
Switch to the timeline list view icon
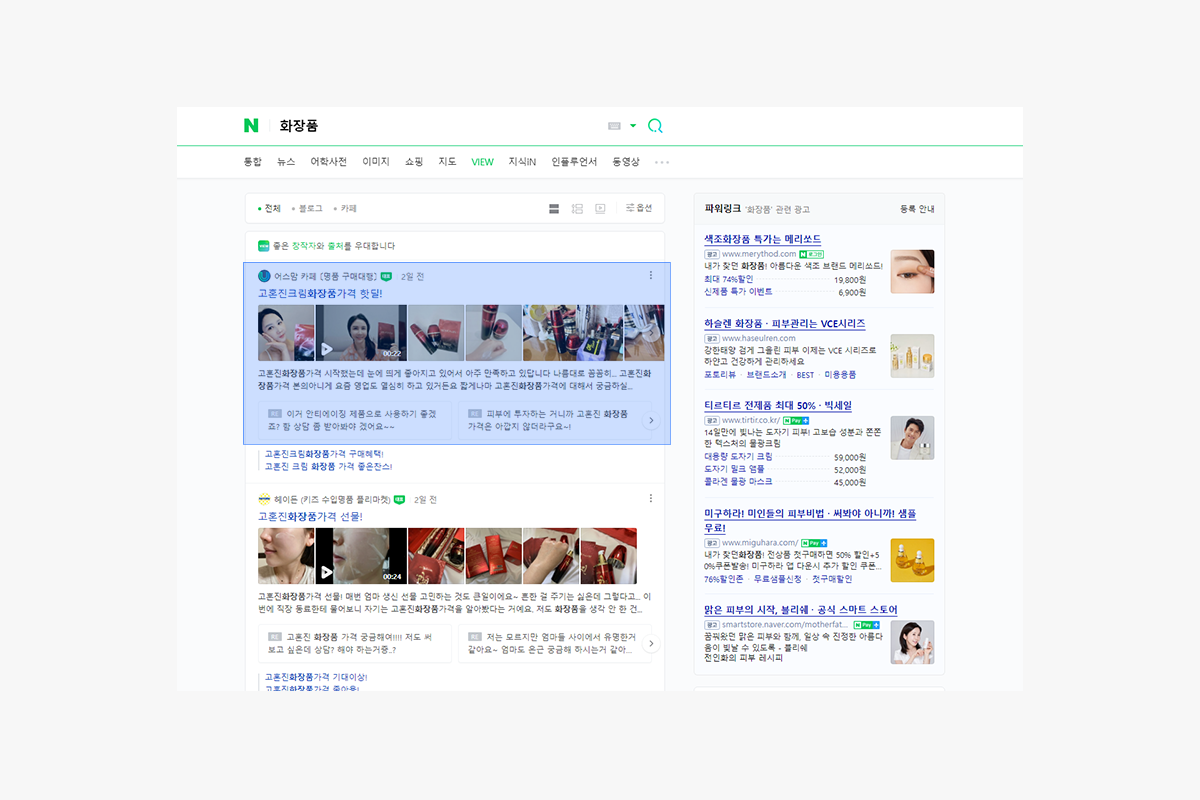click(x=577, y=209)
